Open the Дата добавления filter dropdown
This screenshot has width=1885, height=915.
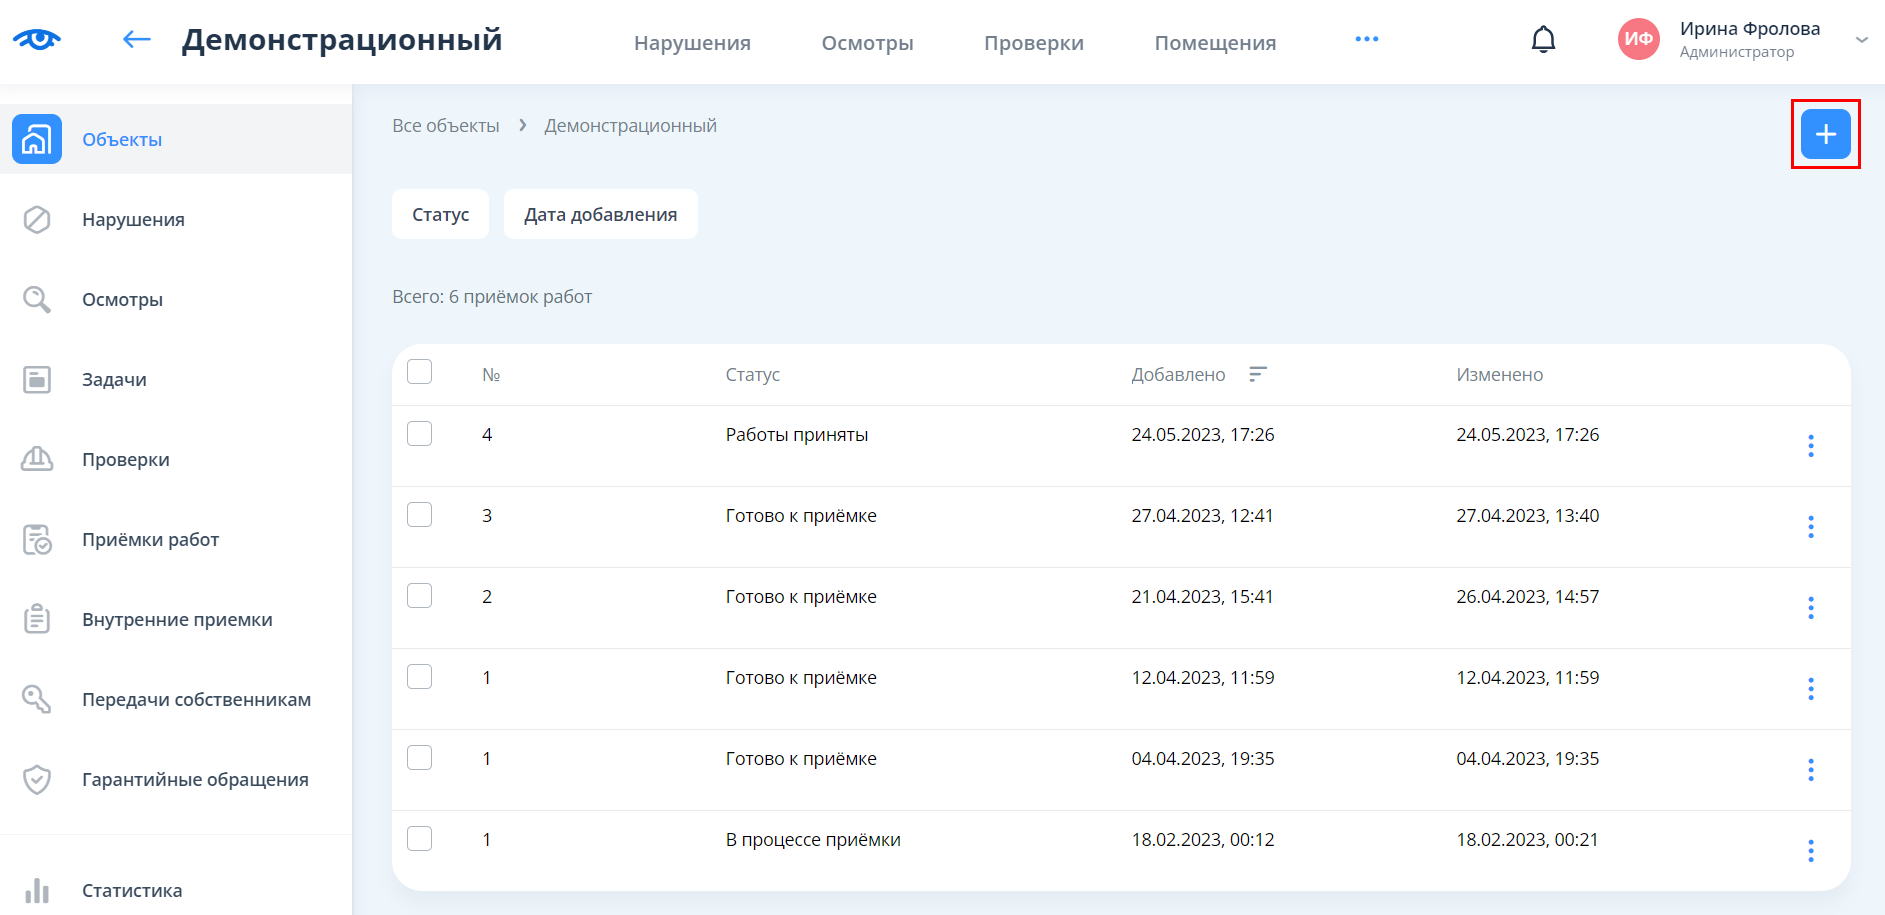coord(600,215)
